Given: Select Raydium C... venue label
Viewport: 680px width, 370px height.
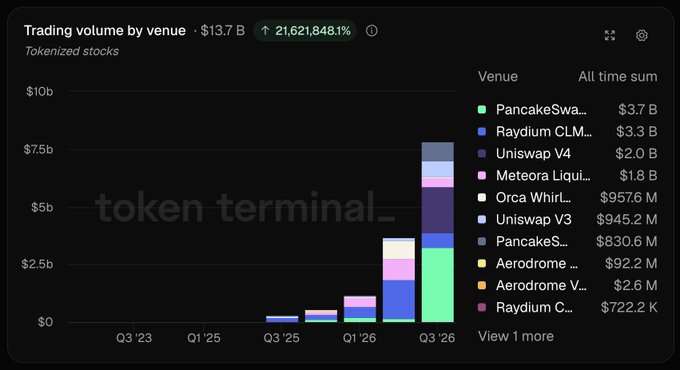Looking at the screenshot, I should point(534,307).
